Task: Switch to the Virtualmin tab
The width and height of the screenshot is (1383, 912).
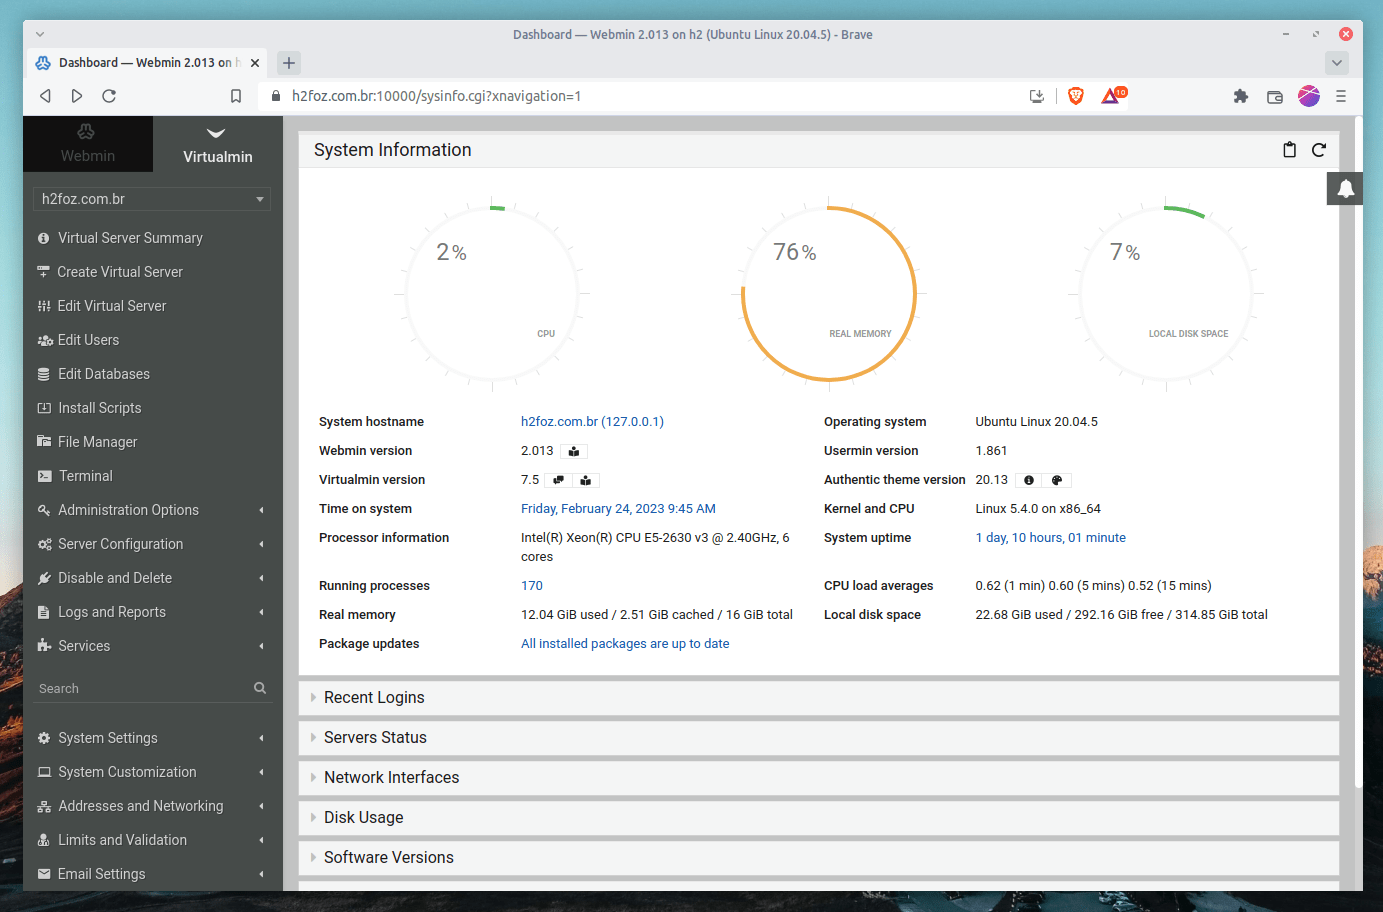Action: click(218, 144)
